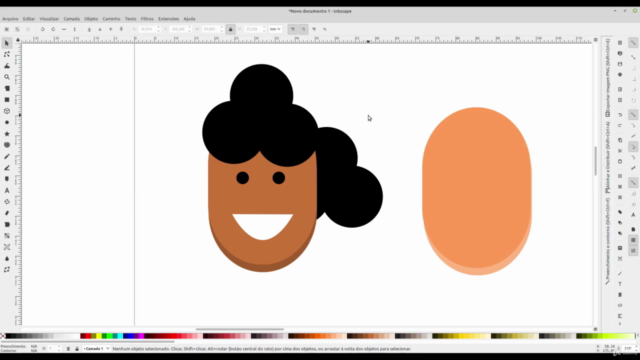Toggle width/height ratio lock
Image resolution: width=640 pixels, height=360 pixels.
click(x=231, y=29)
